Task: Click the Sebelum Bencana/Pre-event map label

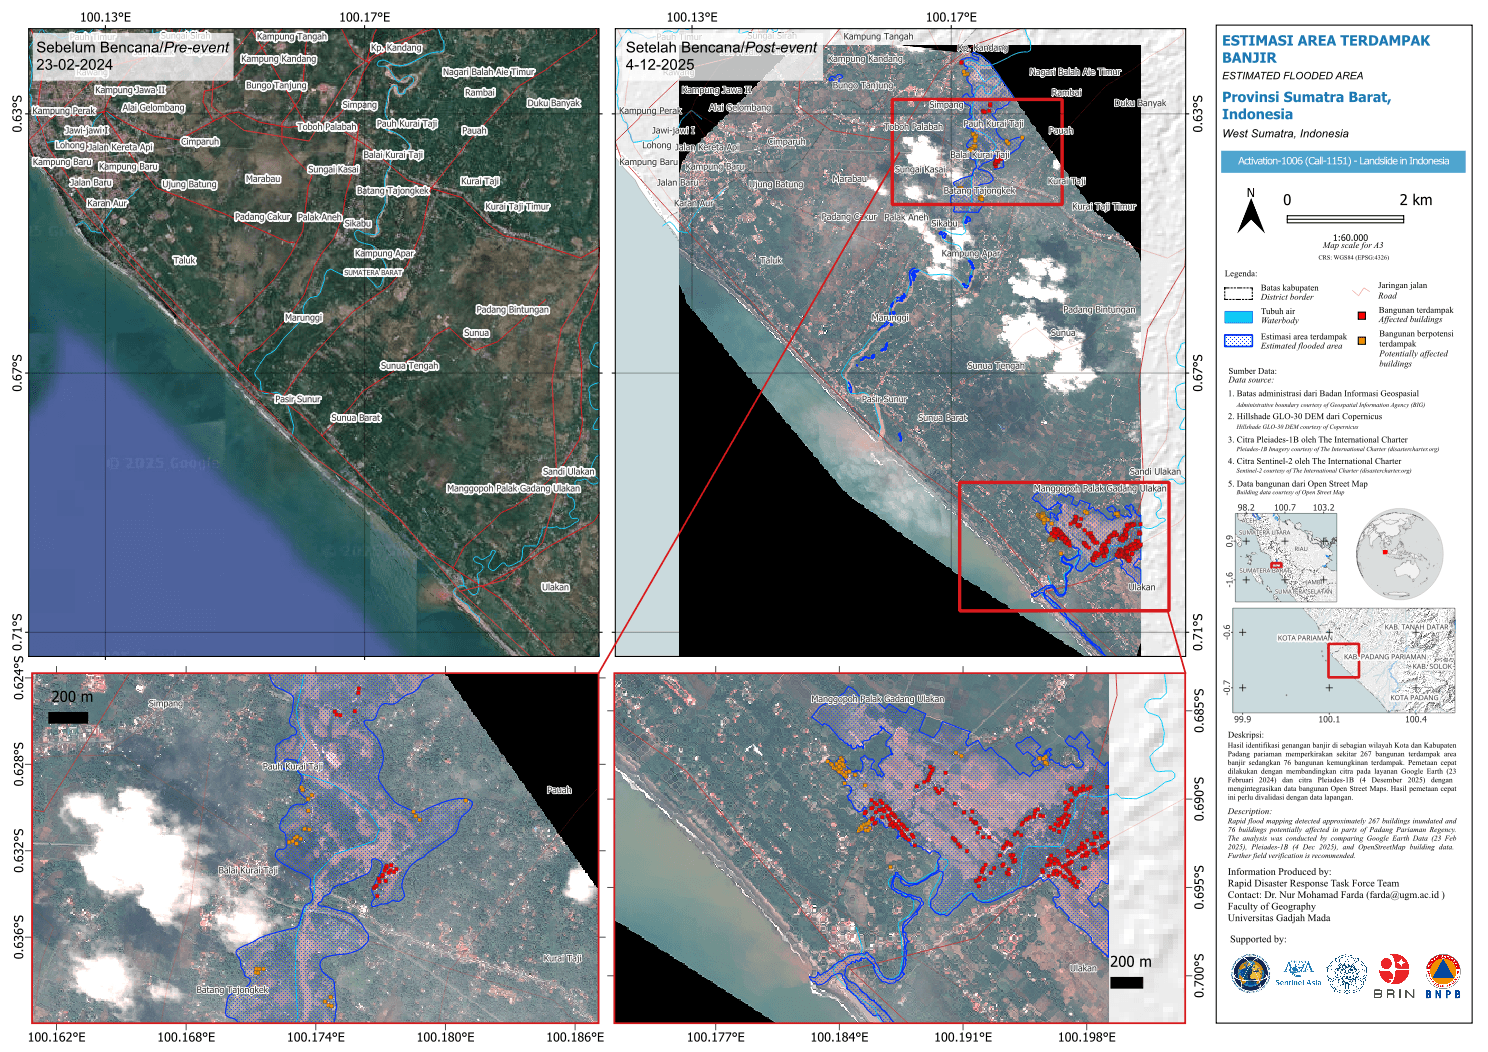Action: (x=132, y=56)
